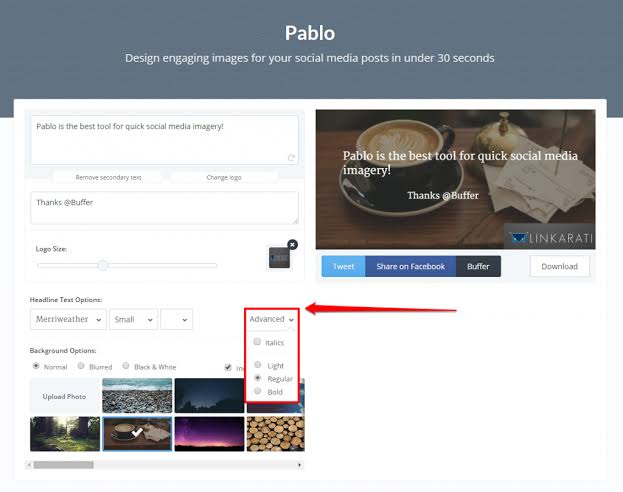Screen dimensions: 623x492
Task: Click the Buffer share button
Action: 478,266
